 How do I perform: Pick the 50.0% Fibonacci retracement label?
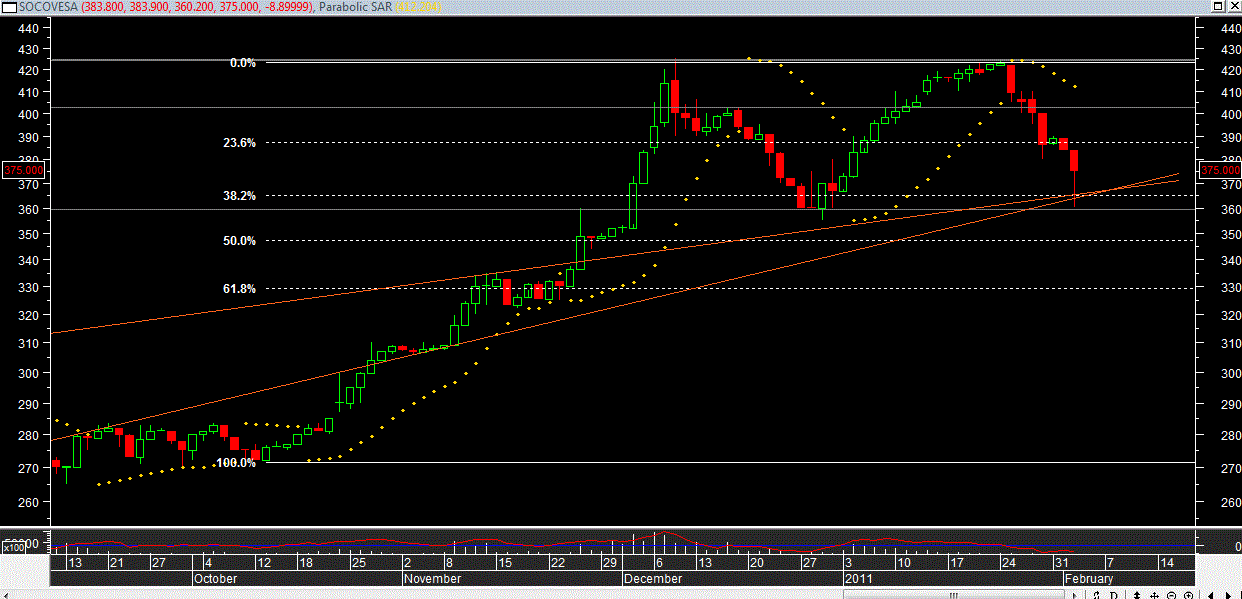tap(239, 241)
